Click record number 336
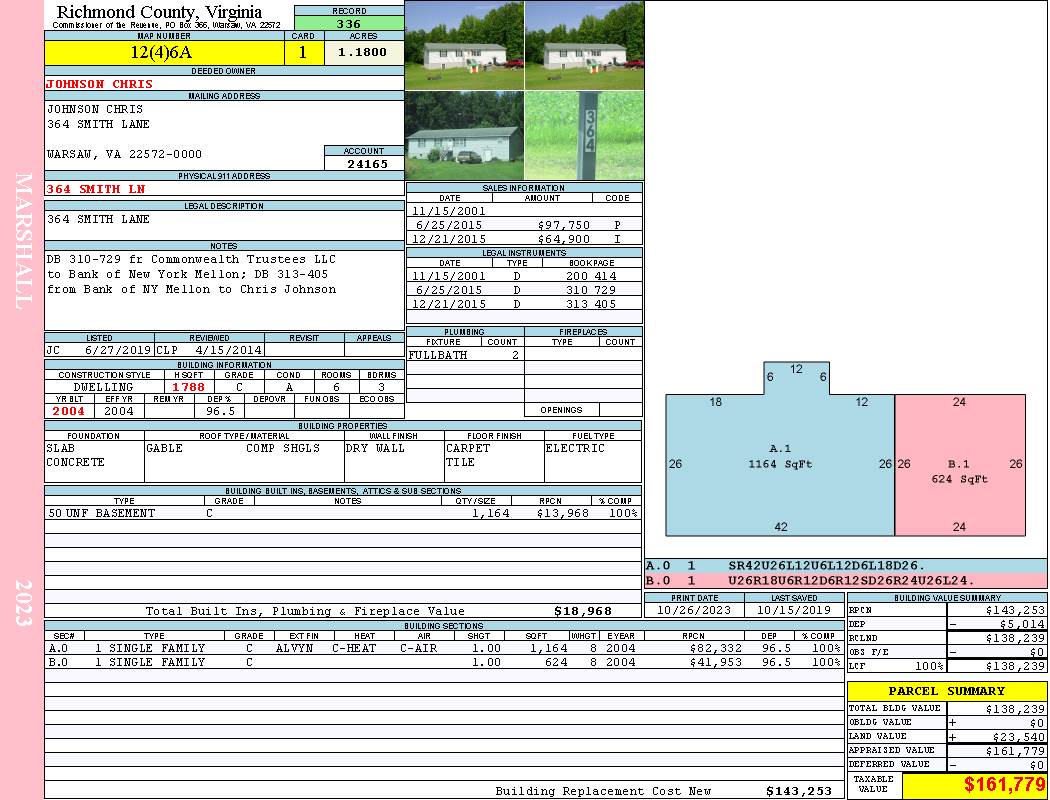The image size is (1050, 800). (349, 23)
